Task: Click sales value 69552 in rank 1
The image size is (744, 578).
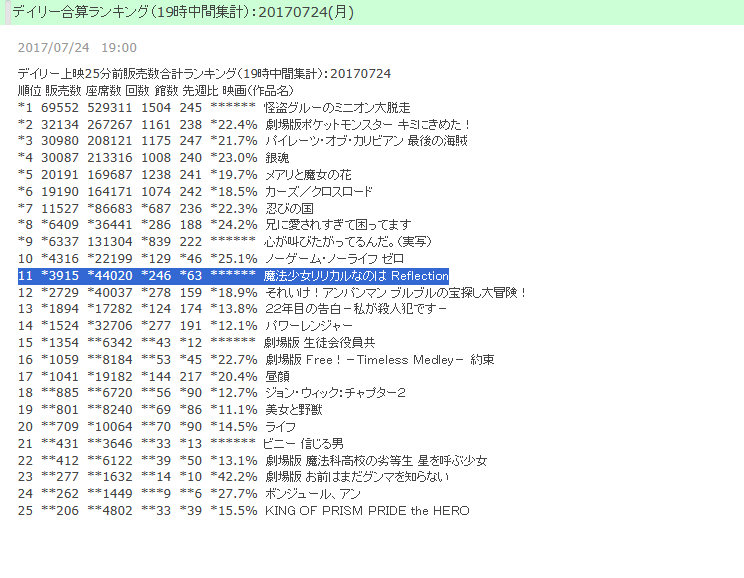Action: (60, 108)
